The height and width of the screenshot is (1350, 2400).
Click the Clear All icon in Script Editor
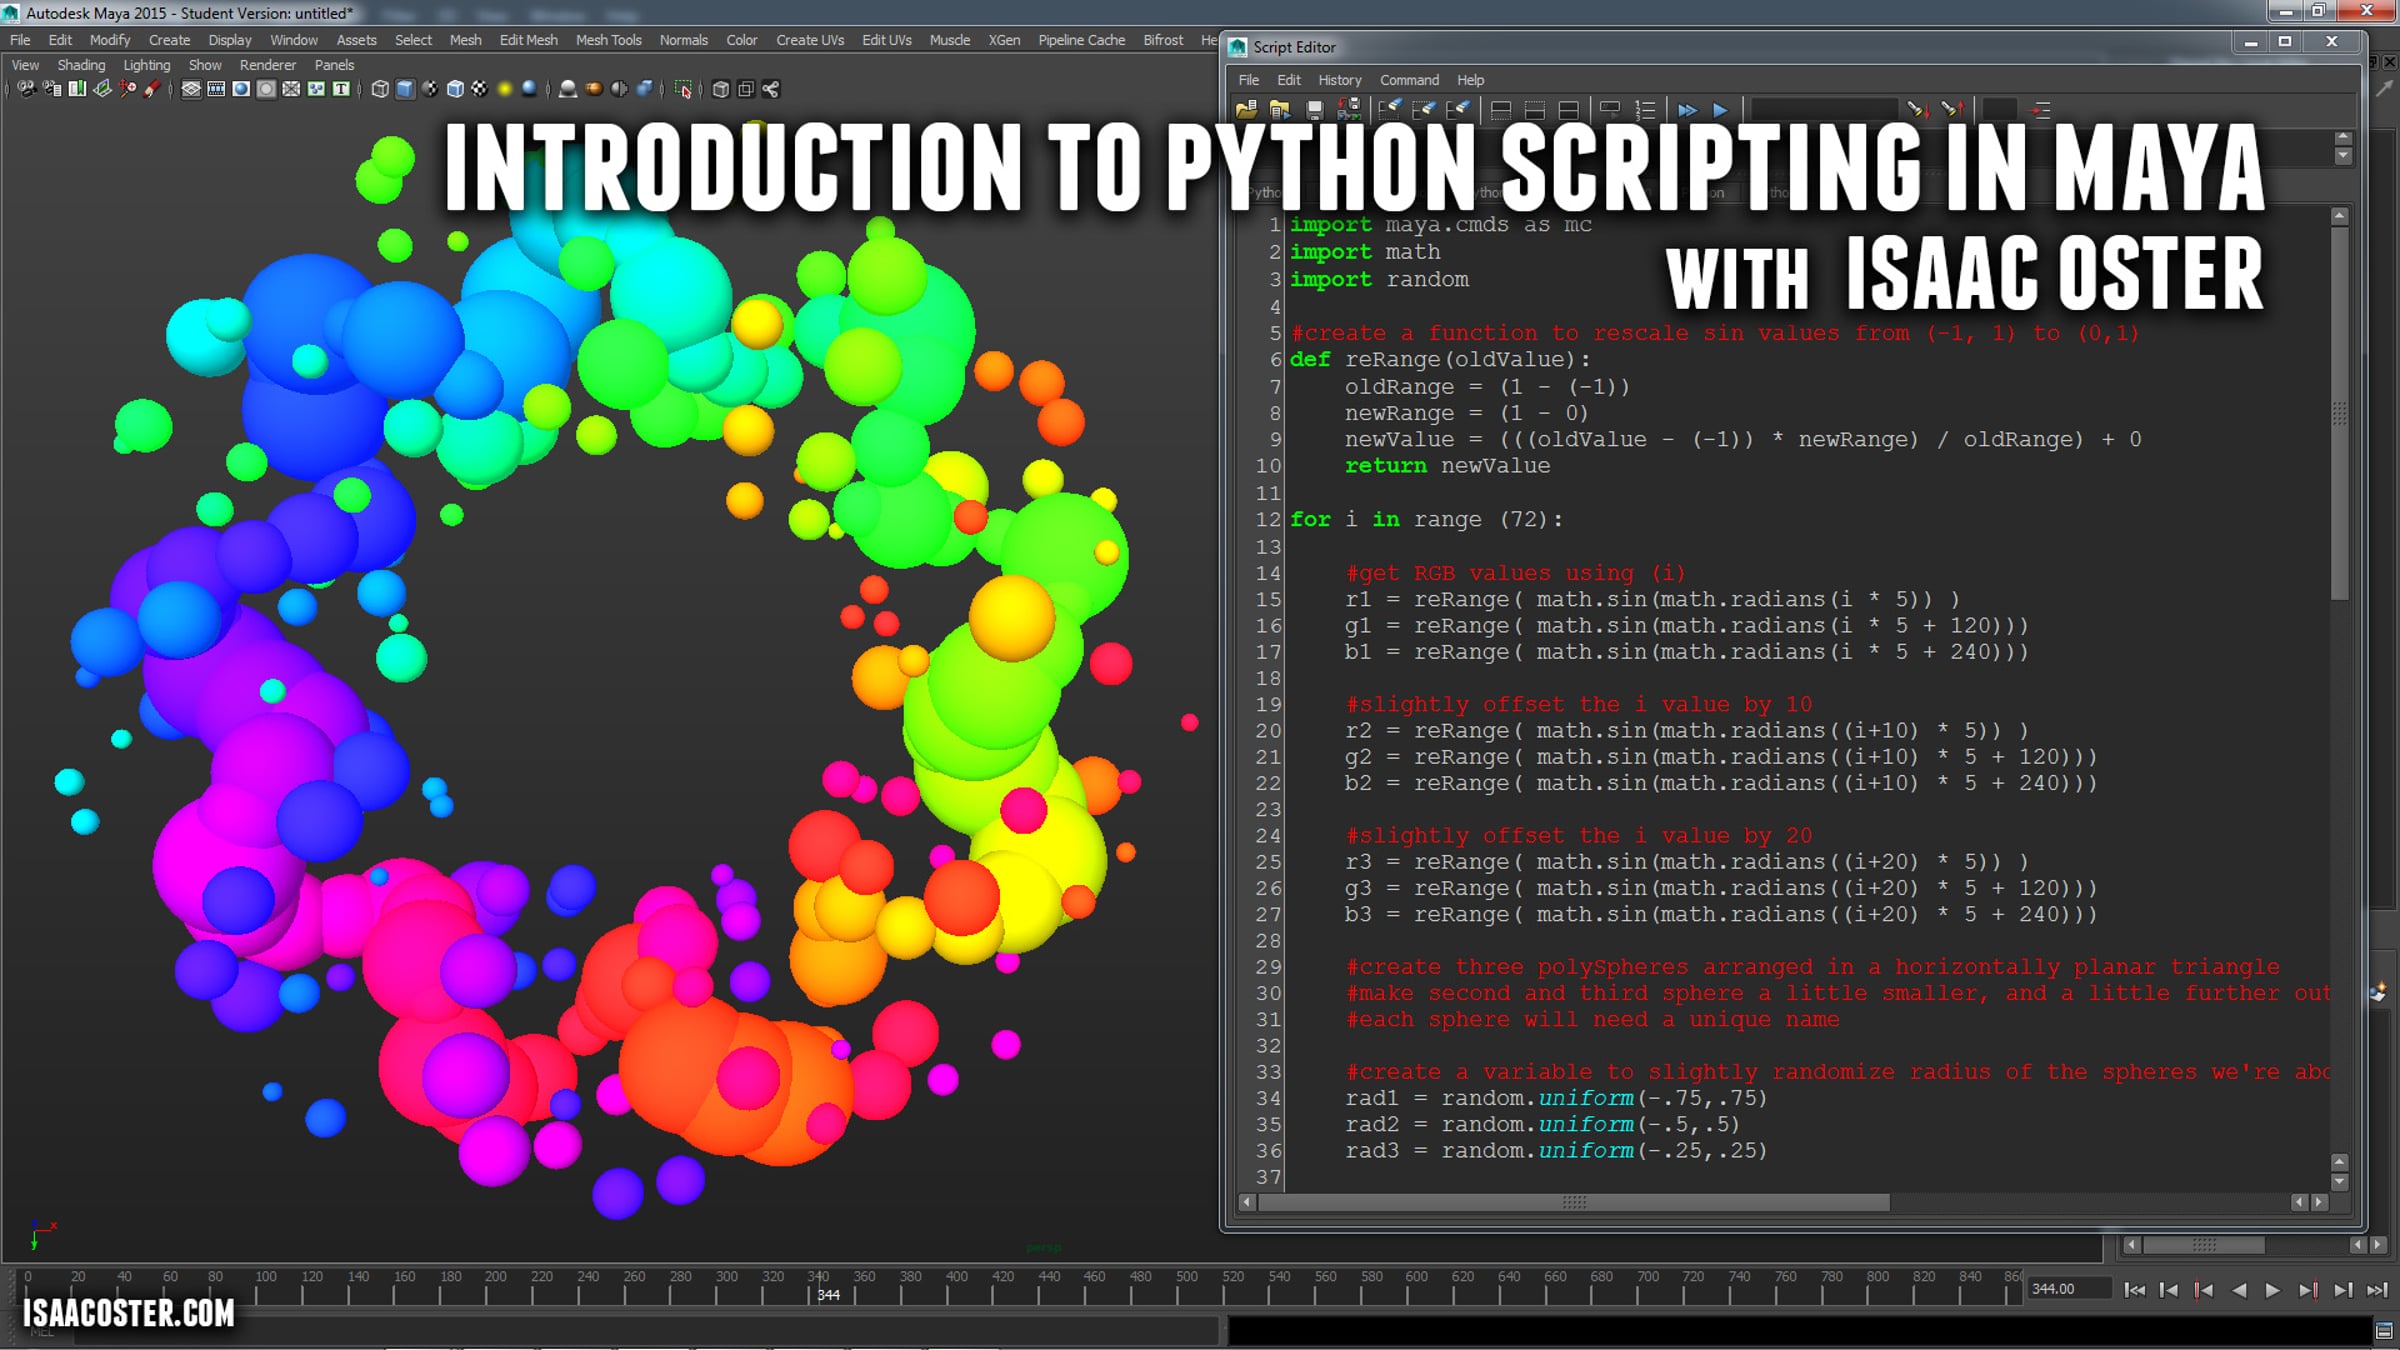(1458, 110)
